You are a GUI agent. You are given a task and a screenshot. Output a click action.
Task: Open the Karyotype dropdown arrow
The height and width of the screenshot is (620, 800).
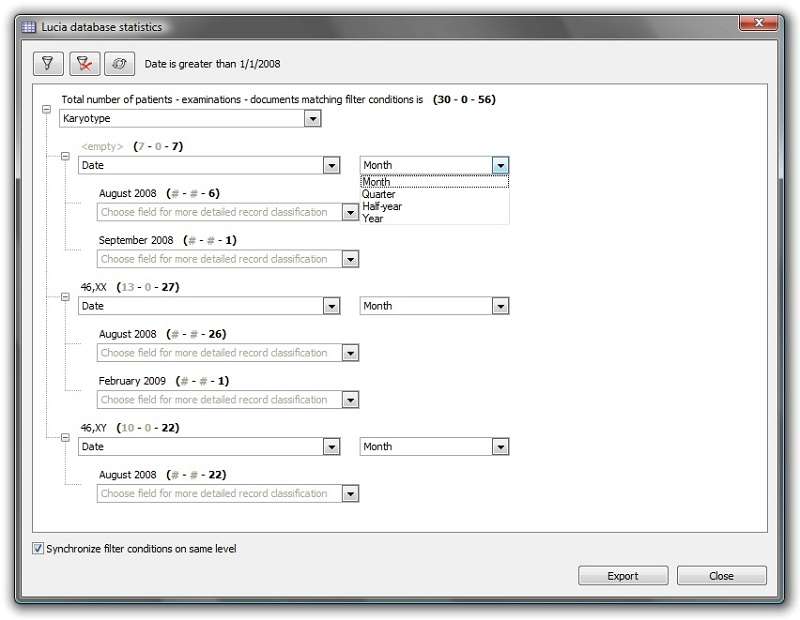tap(312, 119)
